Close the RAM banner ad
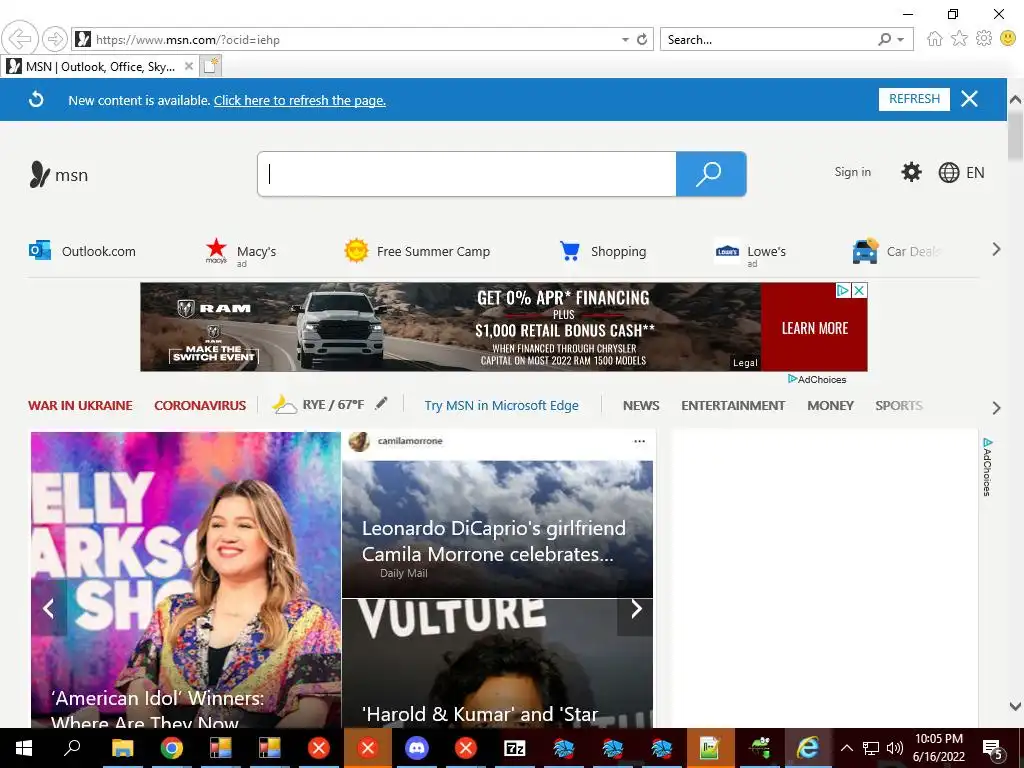 click(x=860, y=291)
